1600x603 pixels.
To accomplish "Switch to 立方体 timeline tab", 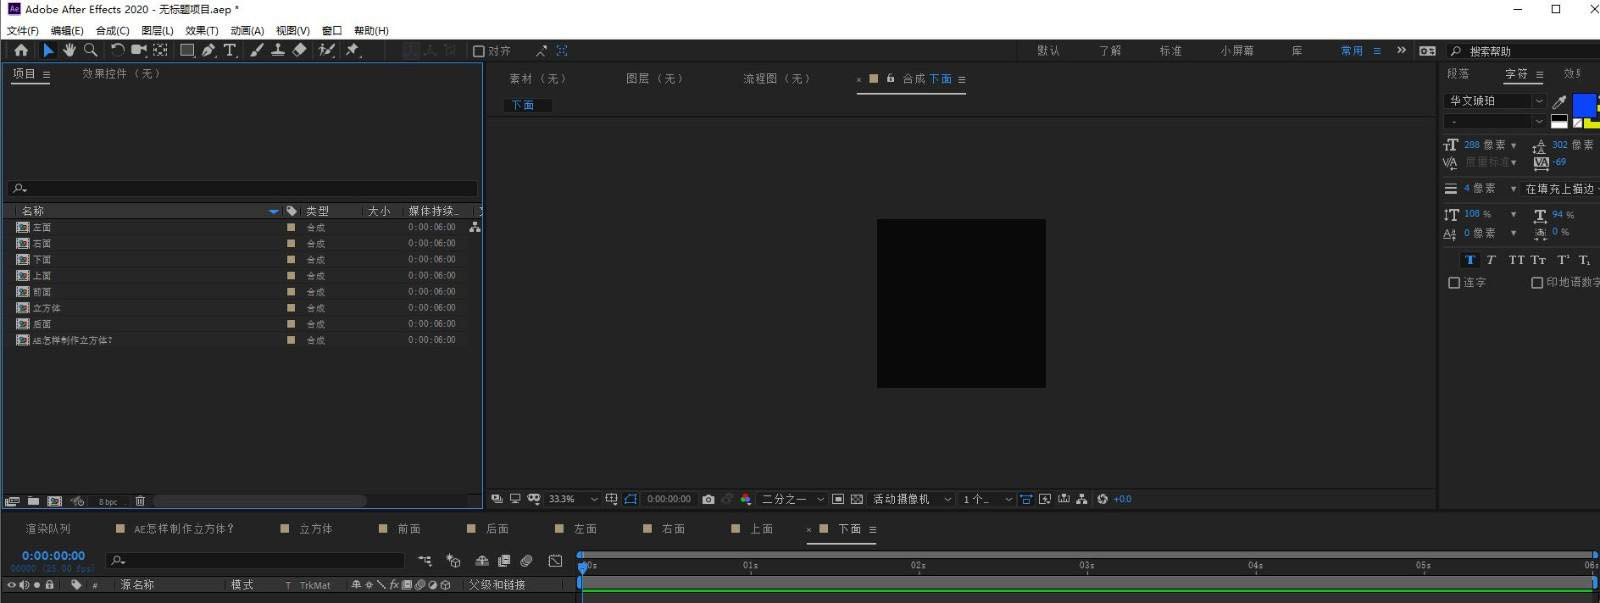I will (x=316, y=529).
